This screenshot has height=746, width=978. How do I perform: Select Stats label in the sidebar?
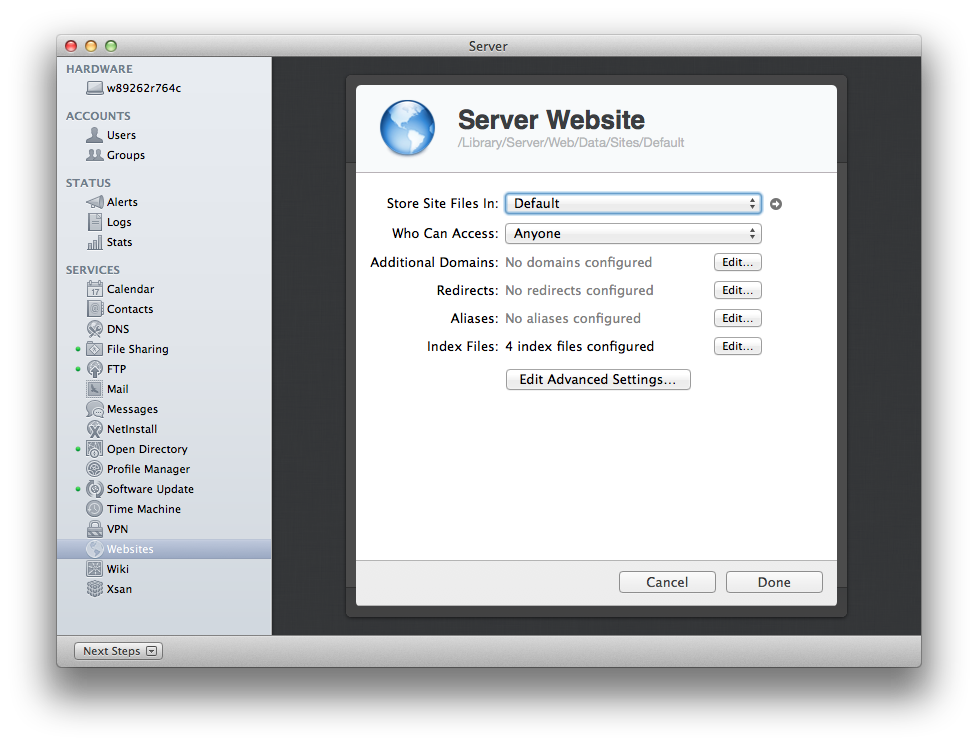pos(120,242)
